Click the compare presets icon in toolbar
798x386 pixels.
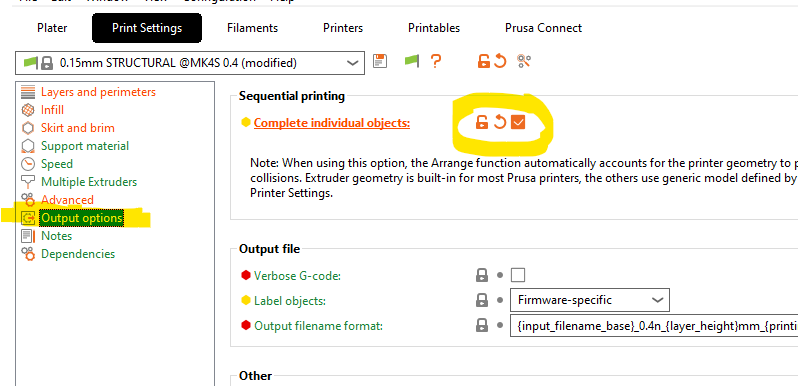[x=524, y=62]
